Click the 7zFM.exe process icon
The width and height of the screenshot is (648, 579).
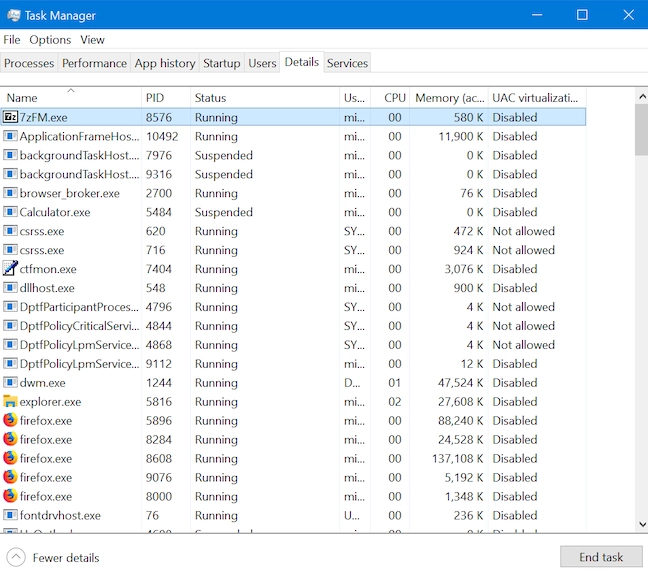[x=10, y=117]
